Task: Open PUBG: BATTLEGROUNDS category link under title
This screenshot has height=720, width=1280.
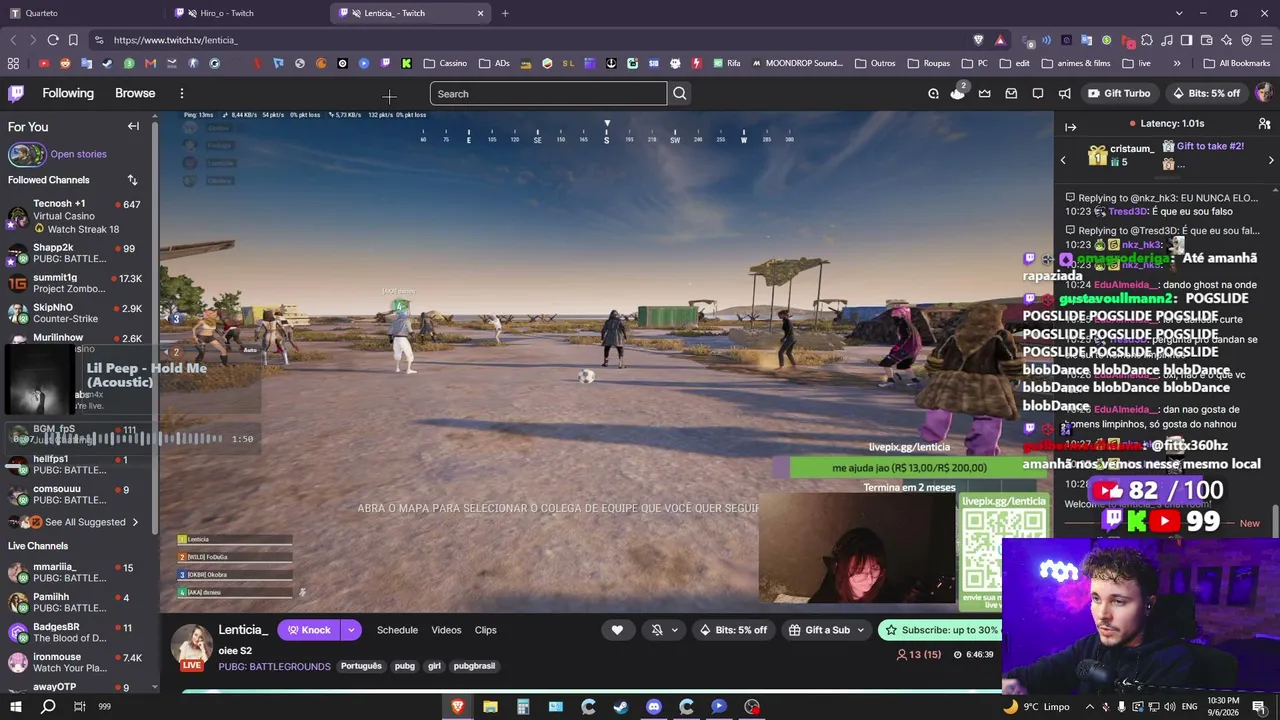Action: coord(274,666)
